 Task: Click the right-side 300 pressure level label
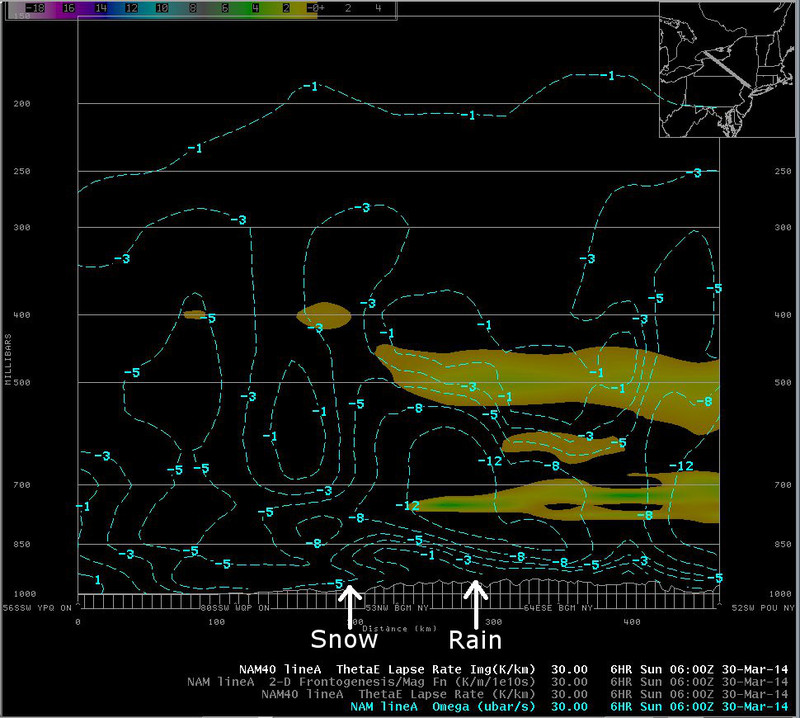[783, 228]
